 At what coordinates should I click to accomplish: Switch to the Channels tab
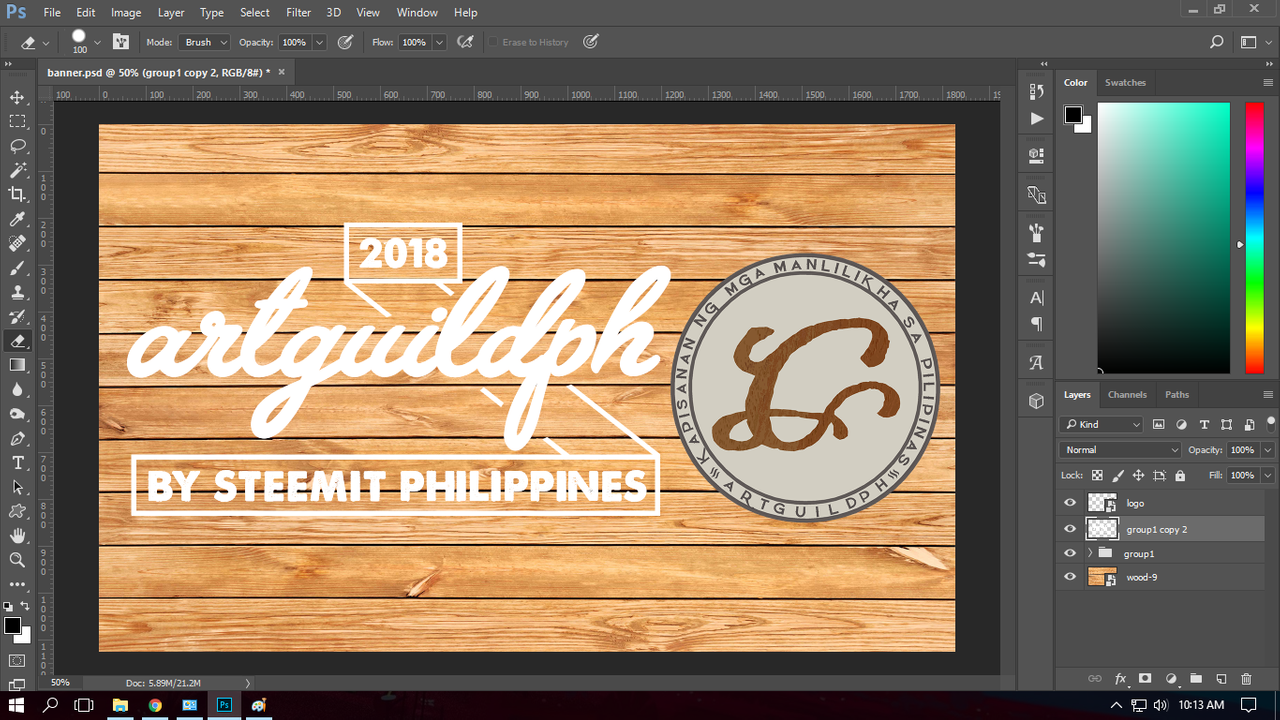(x=1127, y=394)
